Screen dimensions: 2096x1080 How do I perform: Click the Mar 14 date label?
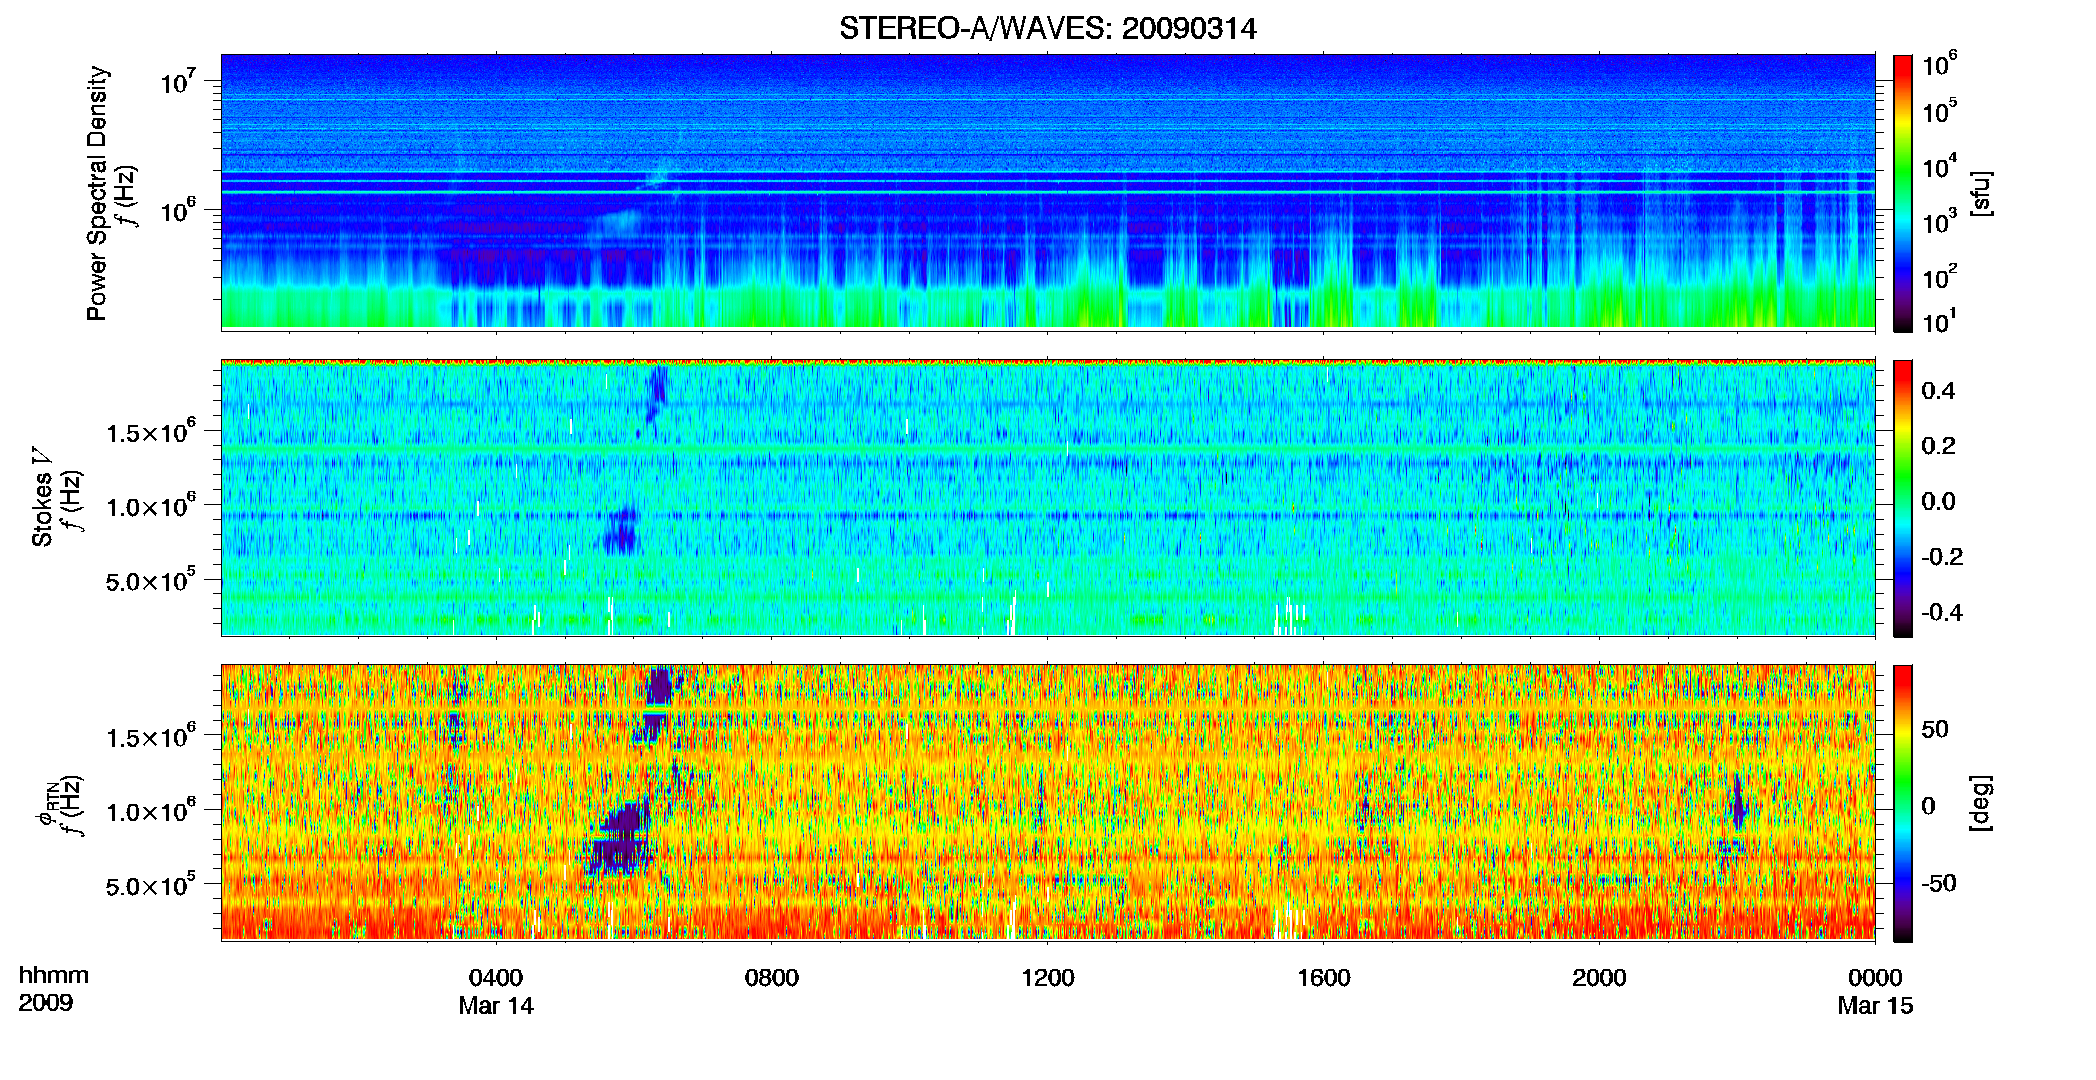(496, 1005)
